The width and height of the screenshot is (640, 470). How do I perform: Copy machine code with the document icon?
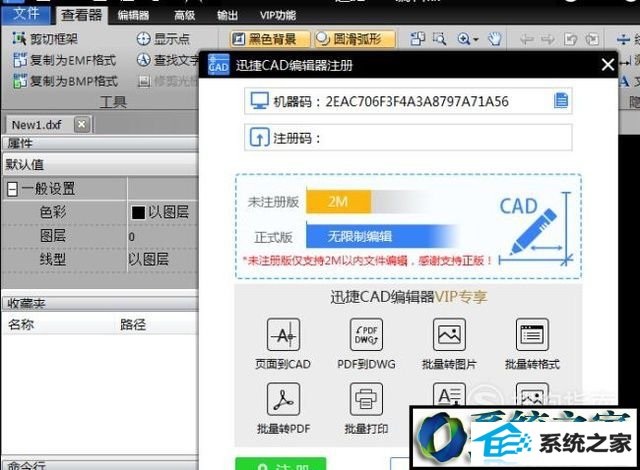[561, 100]
